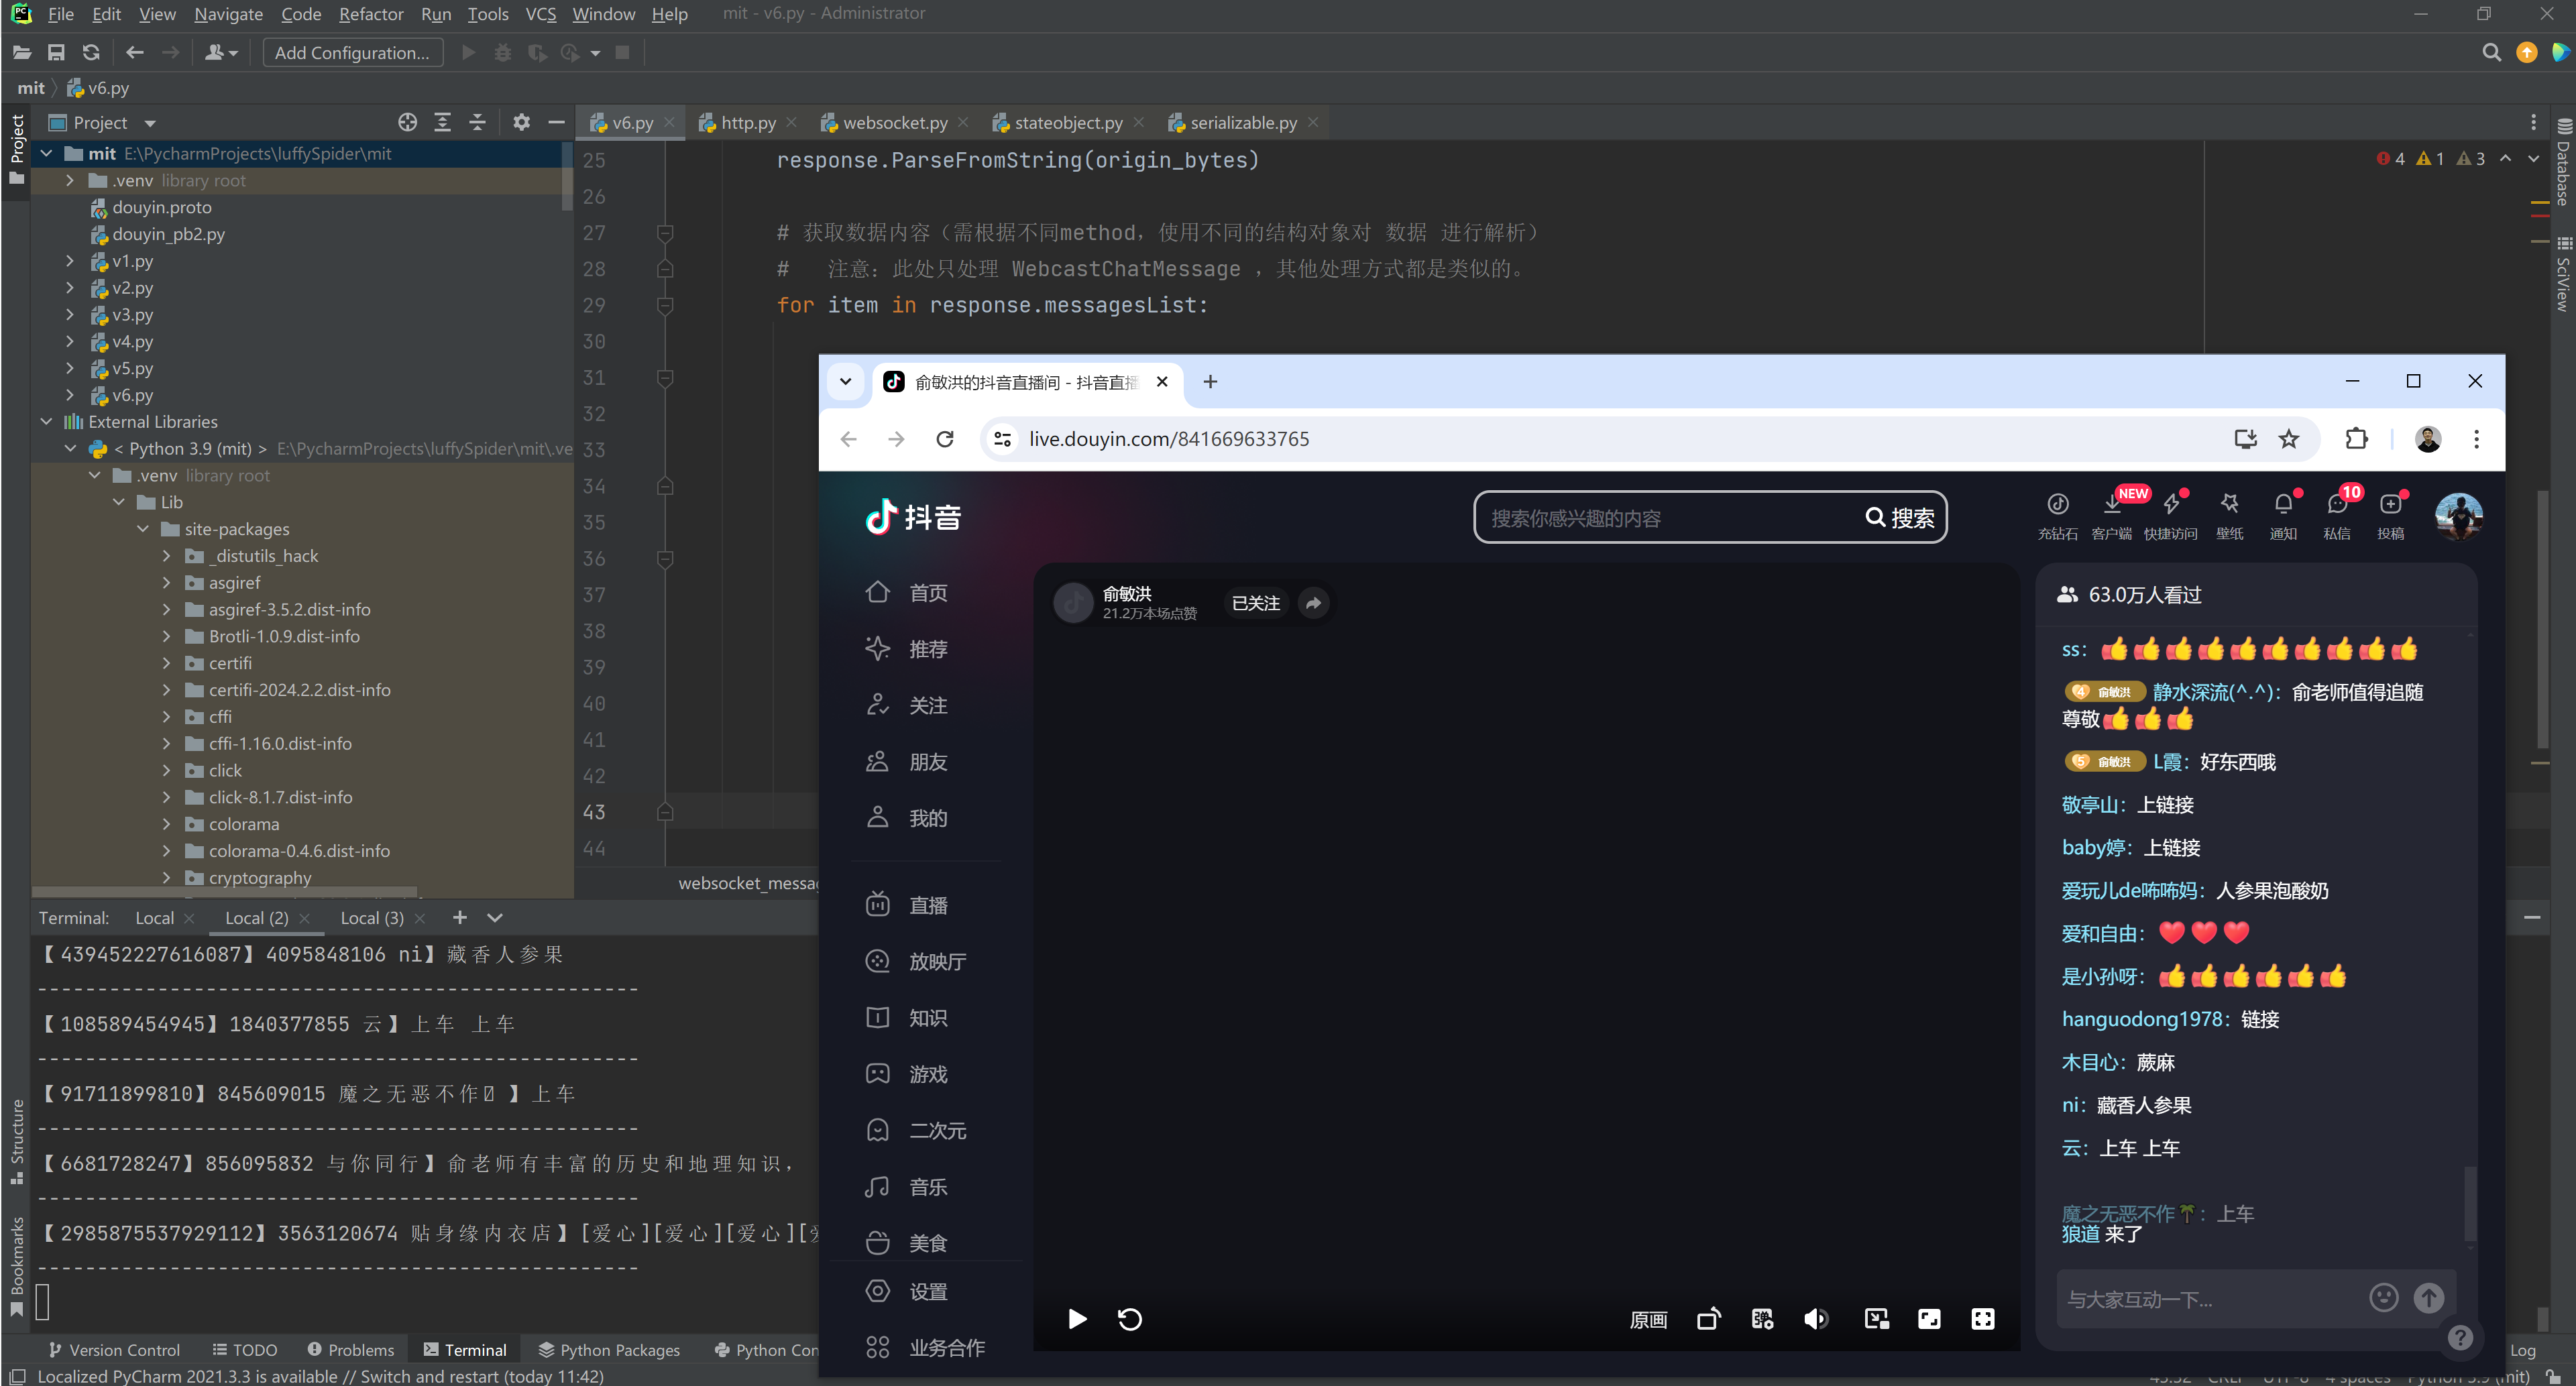The image size is (2576, 1386).
Task: Toggle web fullscreen in player
Action: point(1929,1319)
